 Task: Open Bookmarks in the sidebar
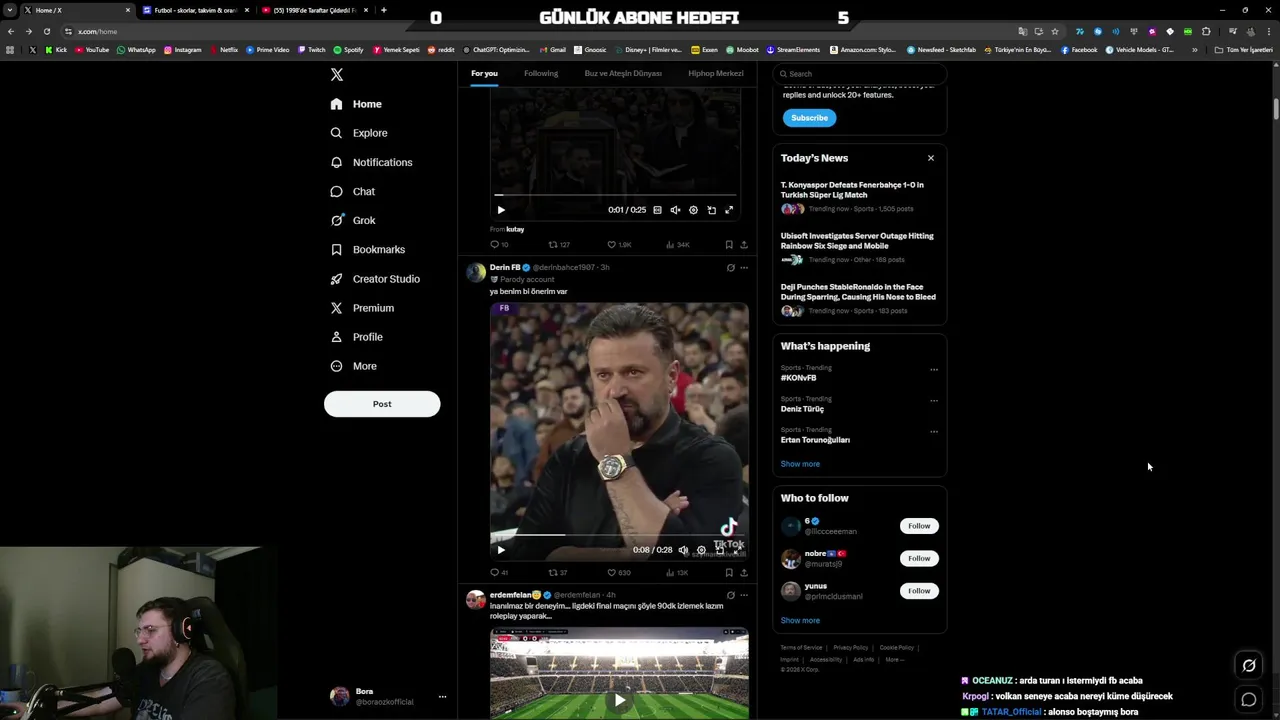(368, 249)
